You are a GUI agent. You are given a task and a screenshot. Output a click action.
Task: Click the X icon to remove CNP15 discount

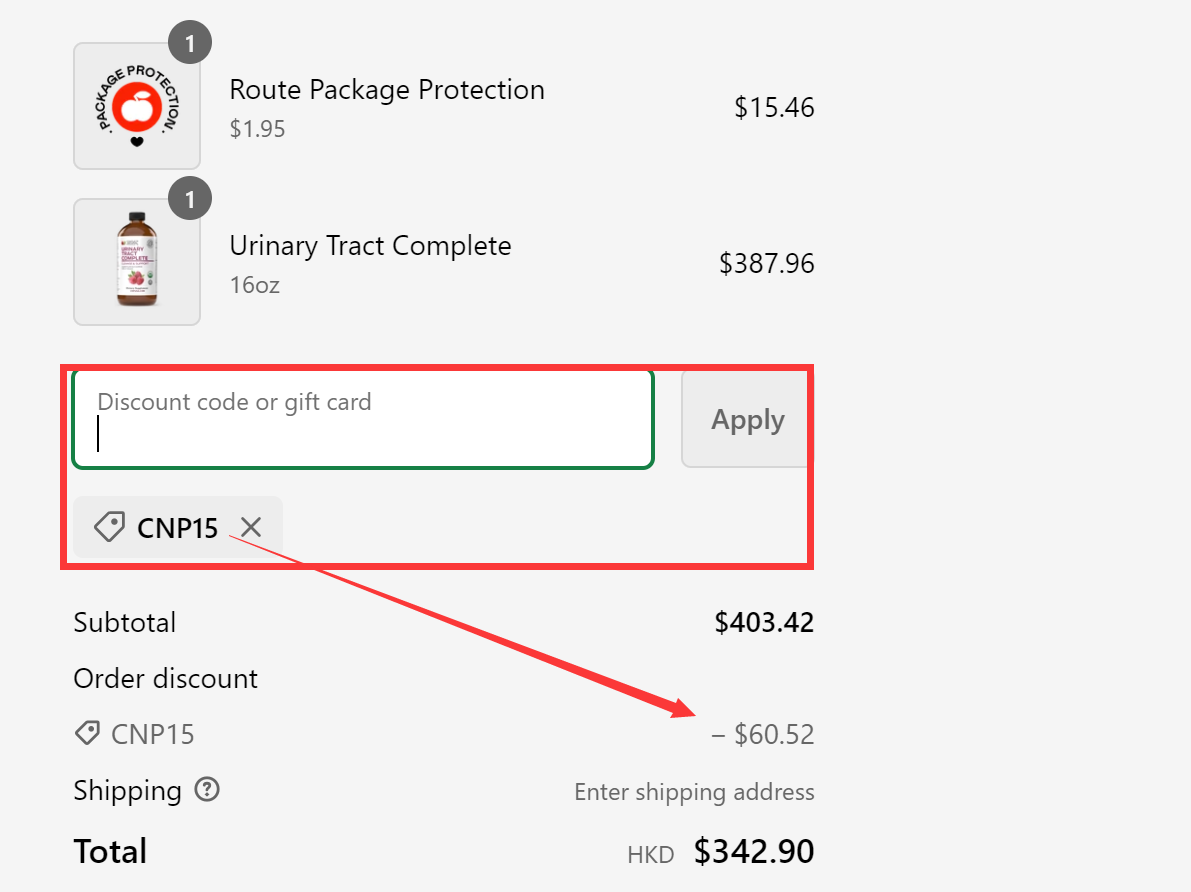coord(251,527)
